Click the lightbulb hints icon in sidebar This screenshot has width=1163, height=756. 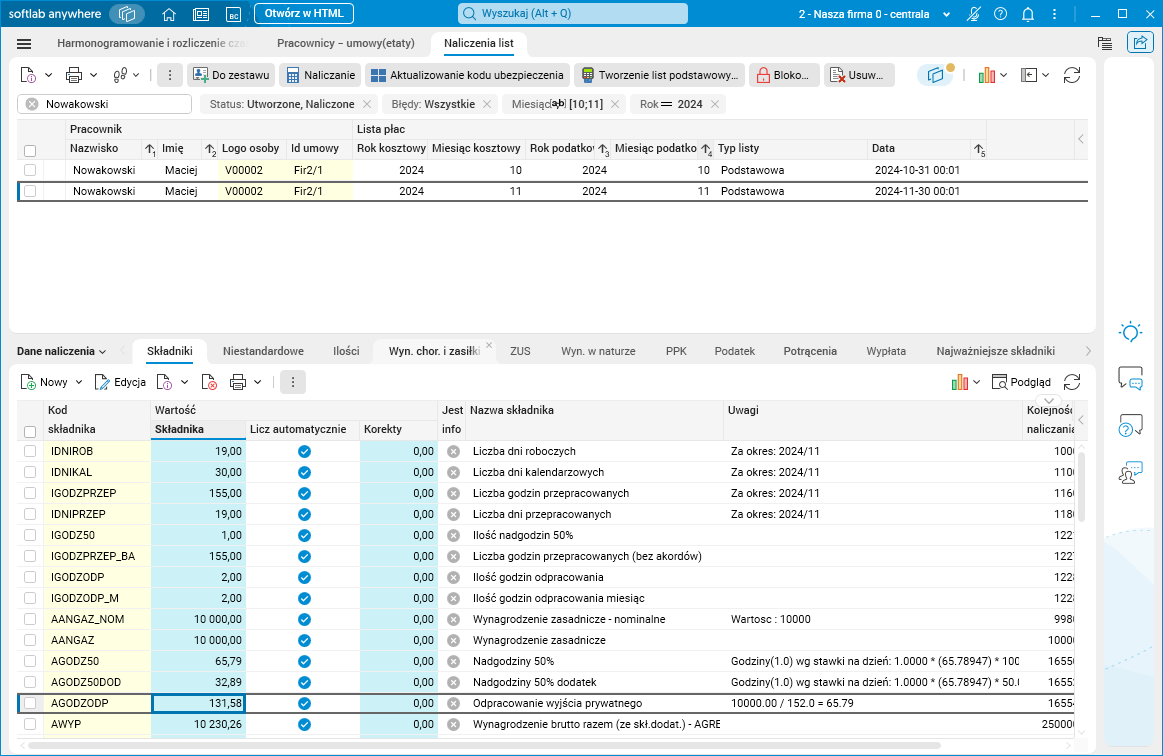1130,332
